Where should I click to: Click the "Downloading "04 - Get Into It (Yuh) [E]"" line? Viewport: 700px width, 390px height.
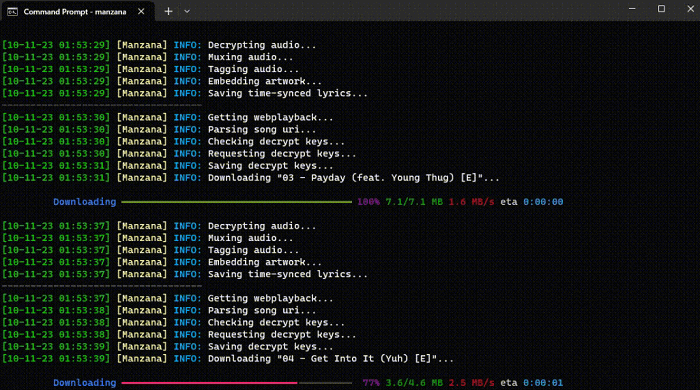click(228, 359)
